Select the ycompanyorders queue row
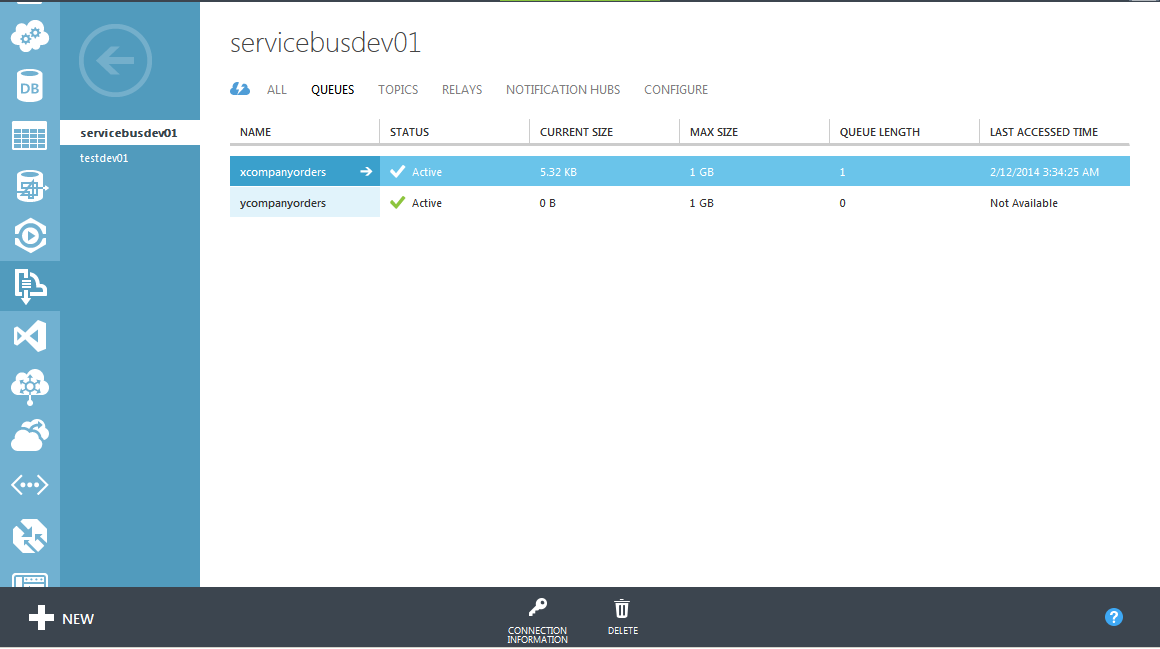 (x=680, y=203)
